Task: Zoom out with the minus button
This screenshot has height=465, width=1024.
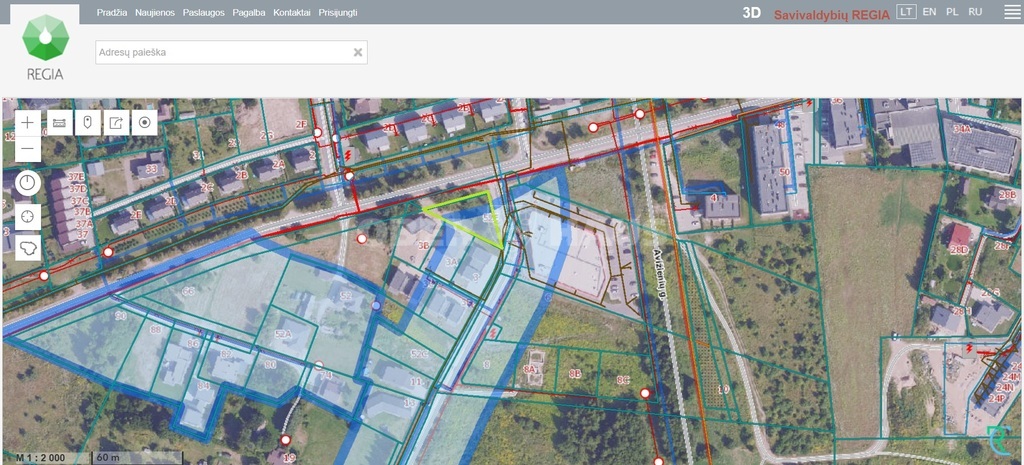Action: pyautogui.click(x=27, y=149)
